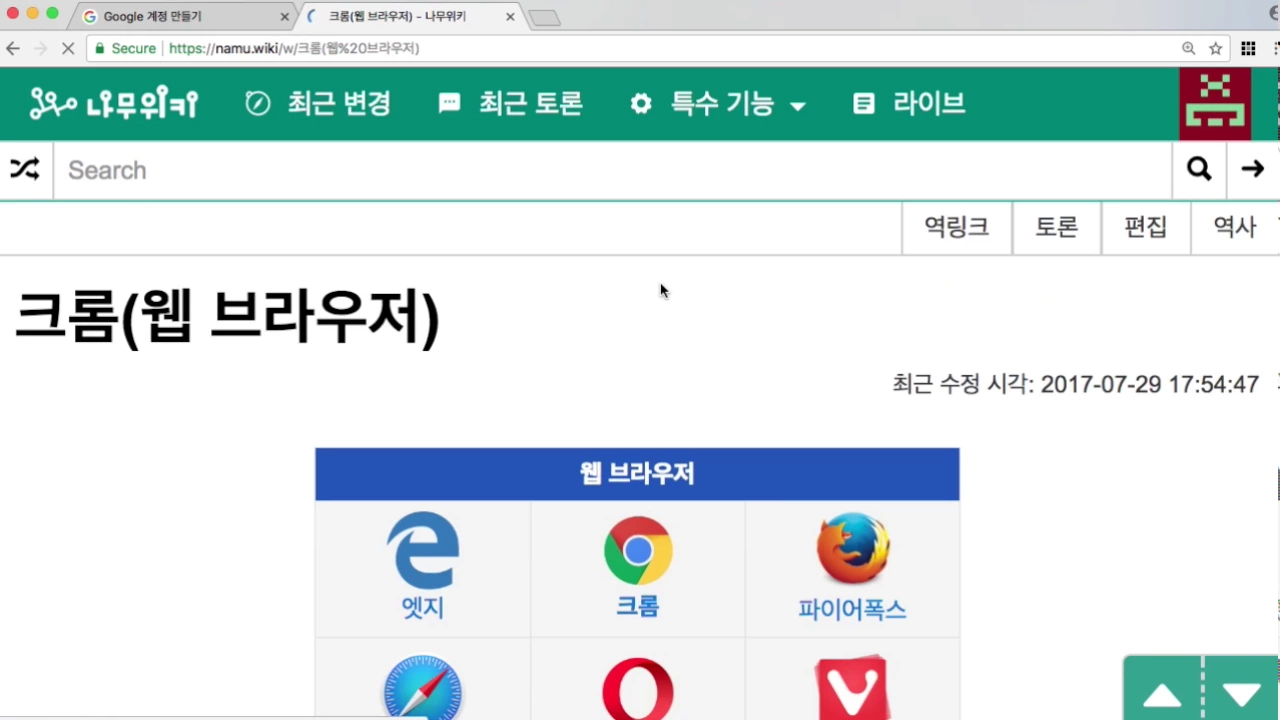Close the 나무위키 browser tab
Image resolution: width=1280 pixels, height=720 pixels.
coord(510,17)
